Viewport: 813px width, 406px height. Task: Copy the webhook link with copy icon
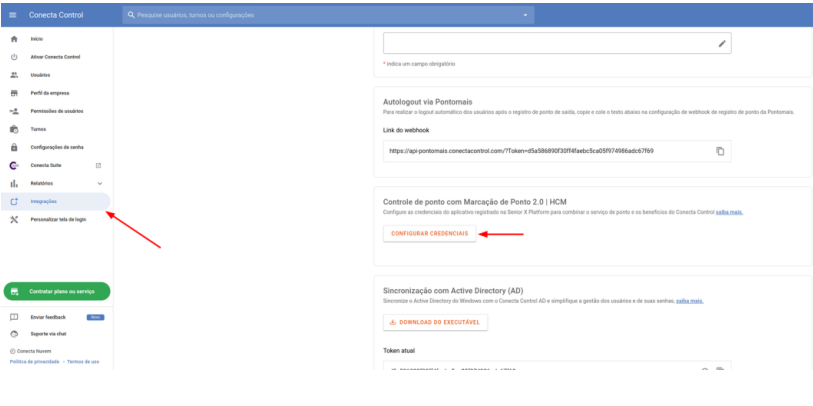[x=719, y=151]
